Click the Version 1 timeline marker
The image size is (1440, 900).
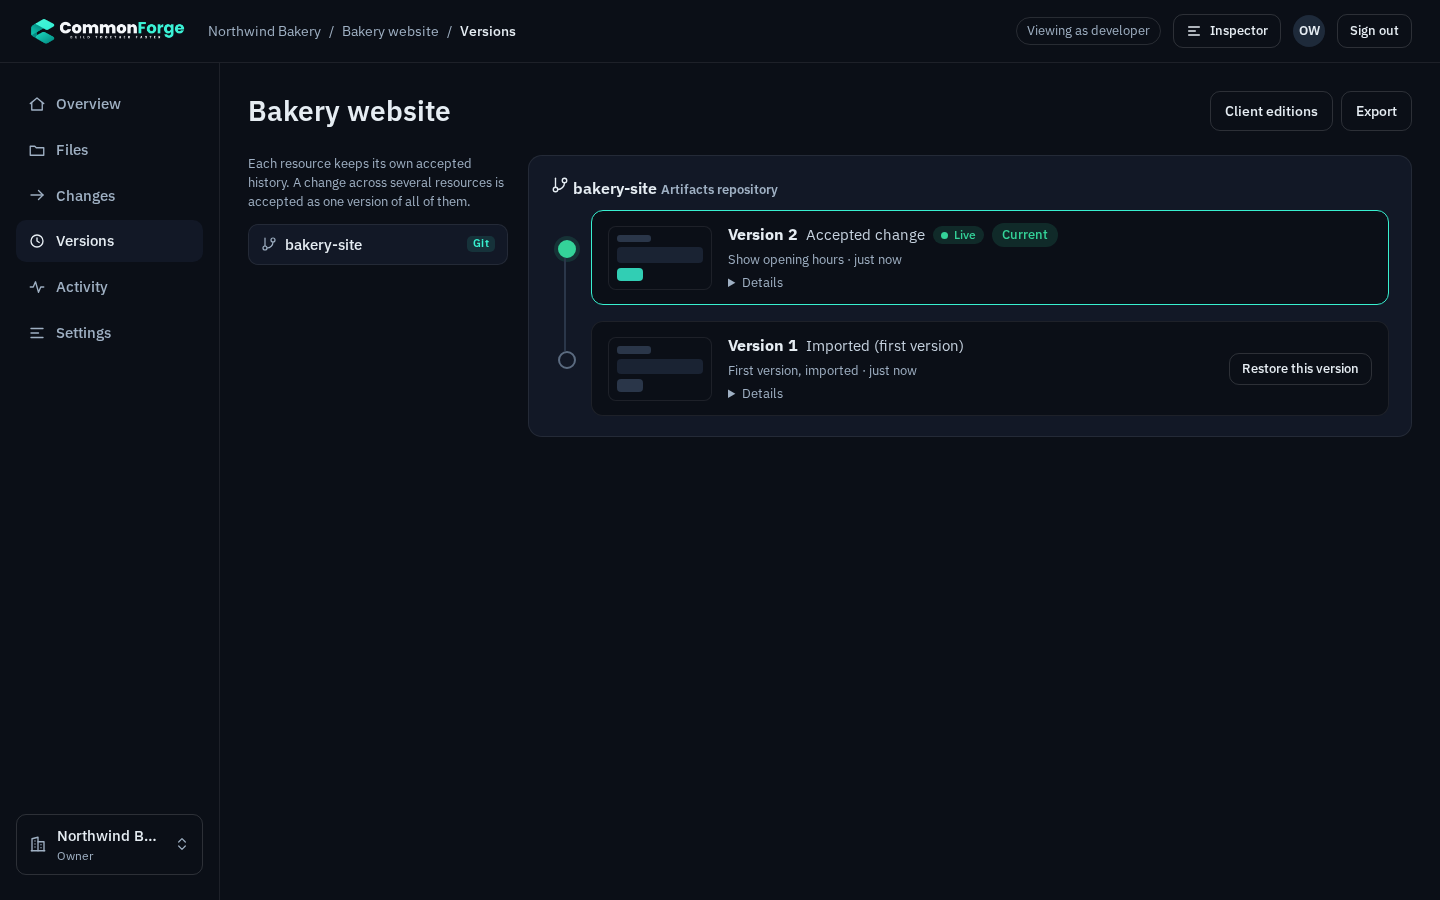567,360
